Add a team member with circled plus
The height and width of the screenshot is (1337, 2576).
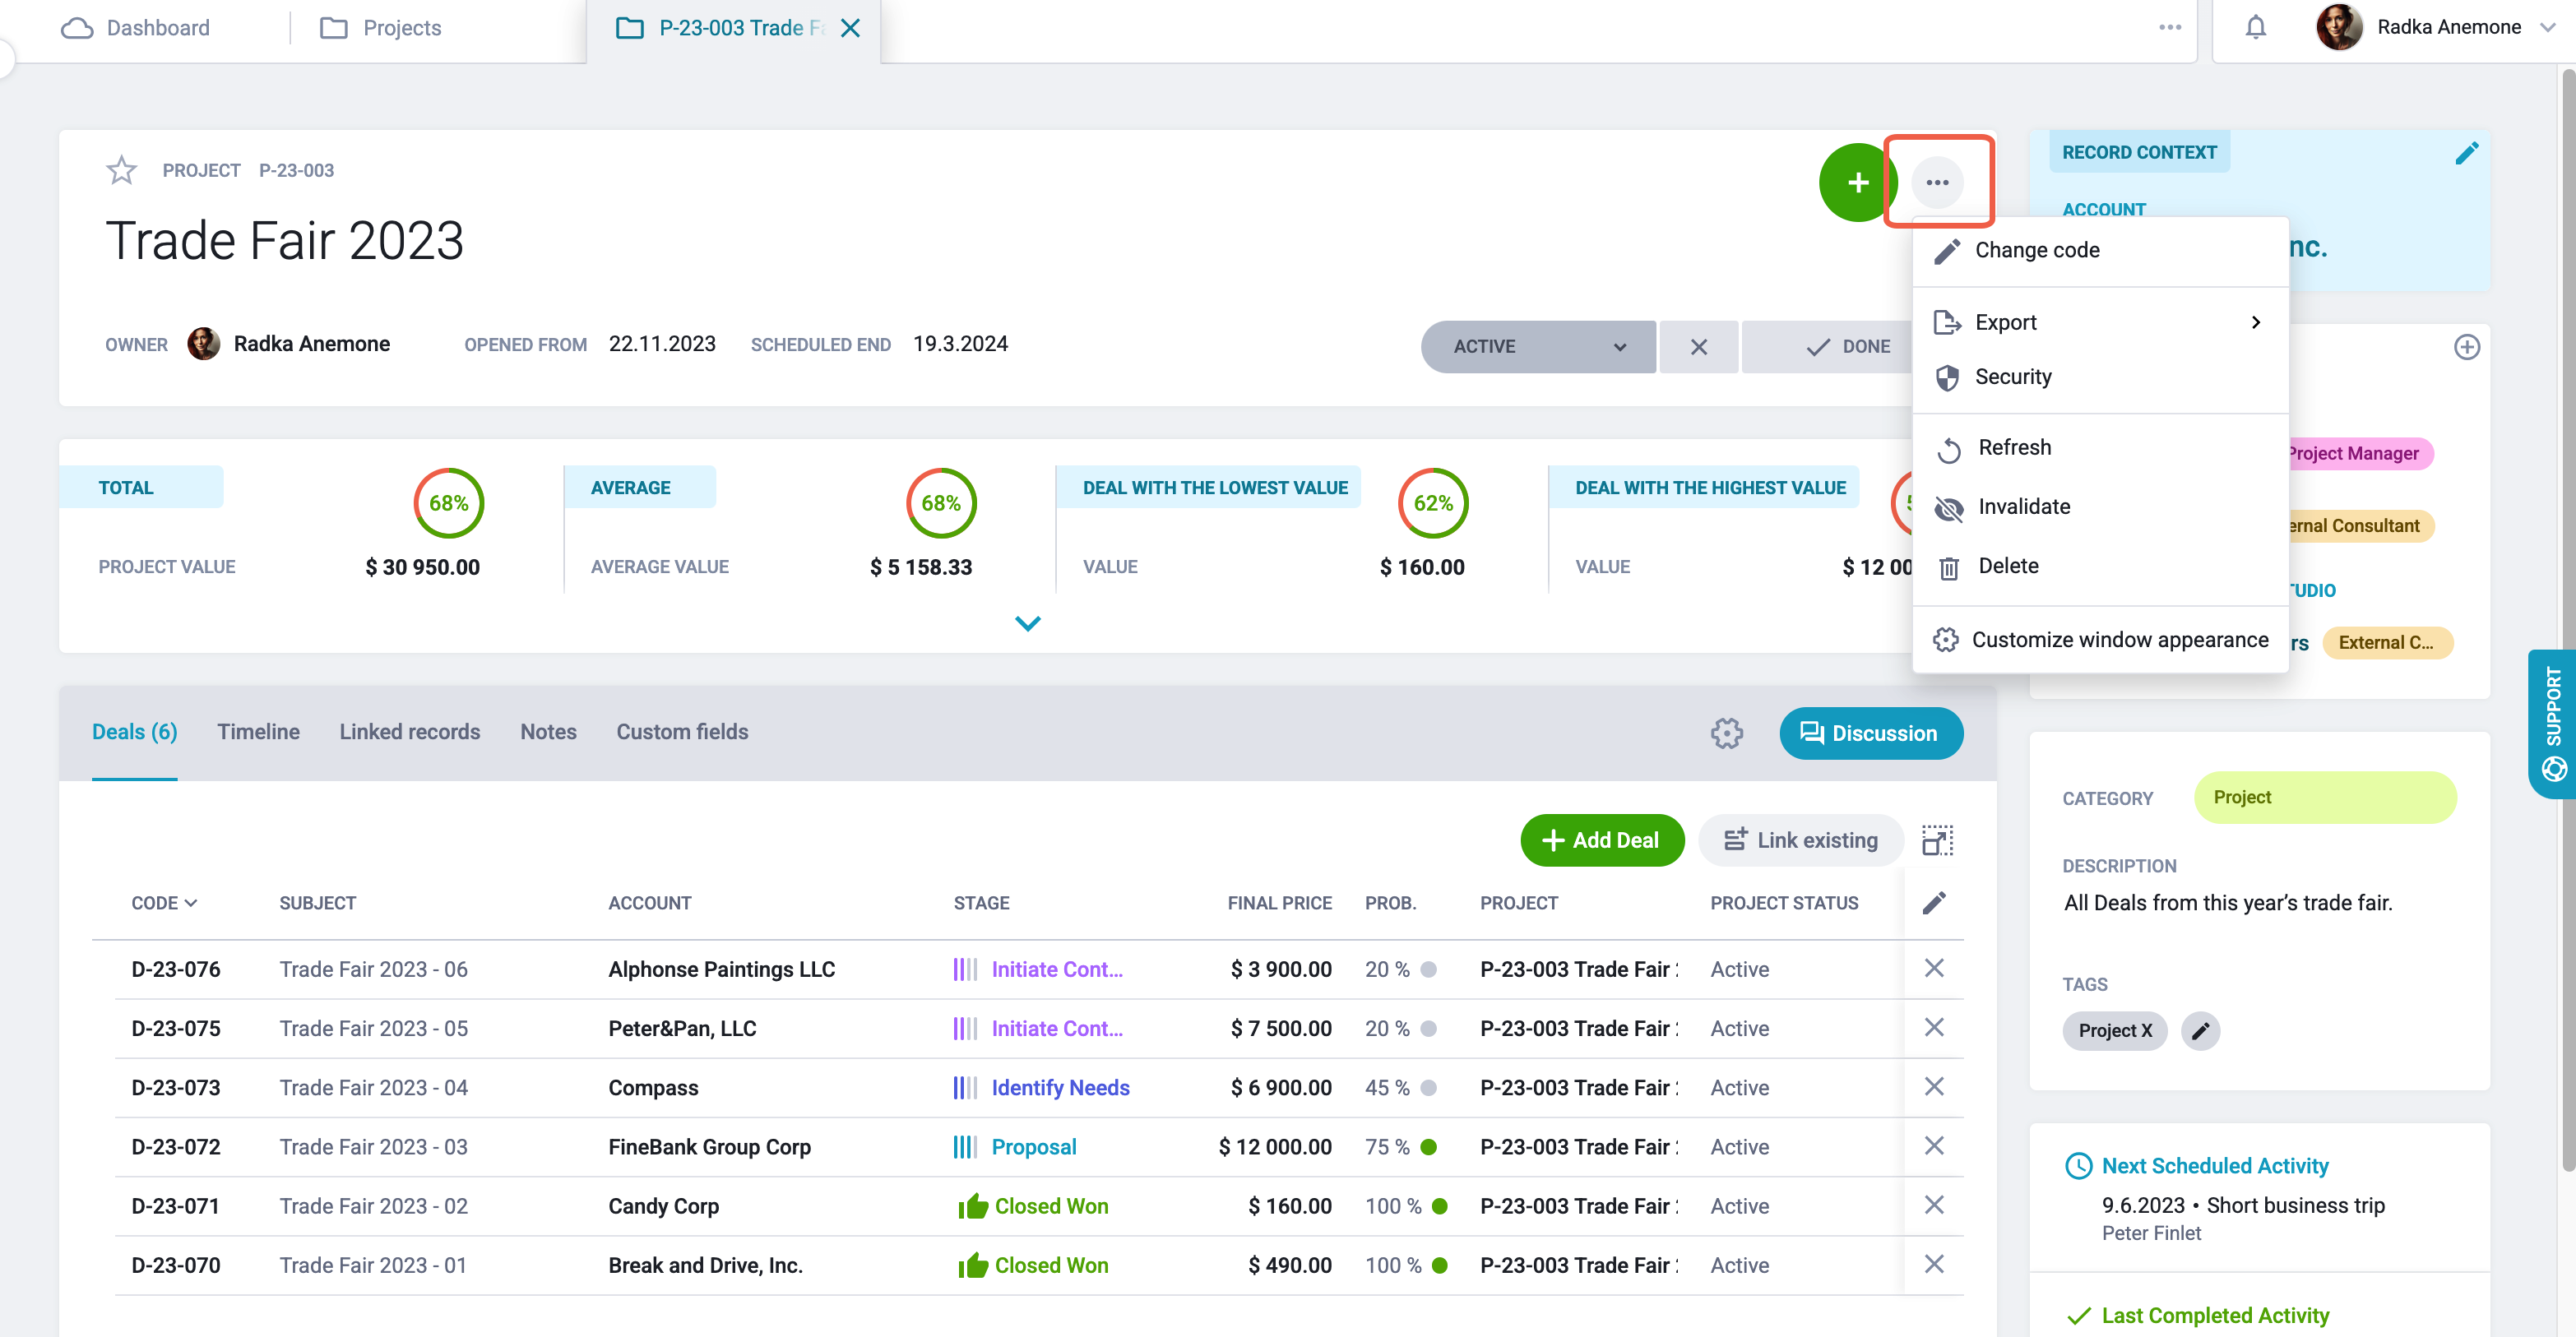point(2466,347)
